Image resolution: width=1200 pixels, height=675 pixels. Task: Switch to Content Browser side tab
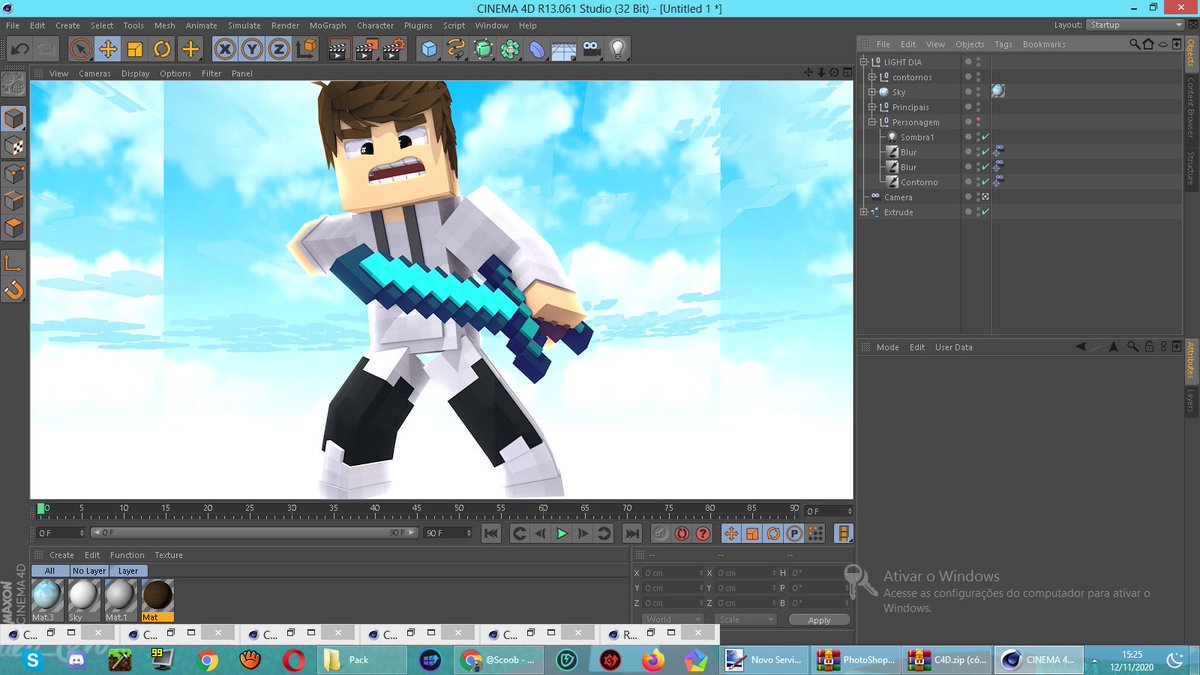[x=1190, y=110]
